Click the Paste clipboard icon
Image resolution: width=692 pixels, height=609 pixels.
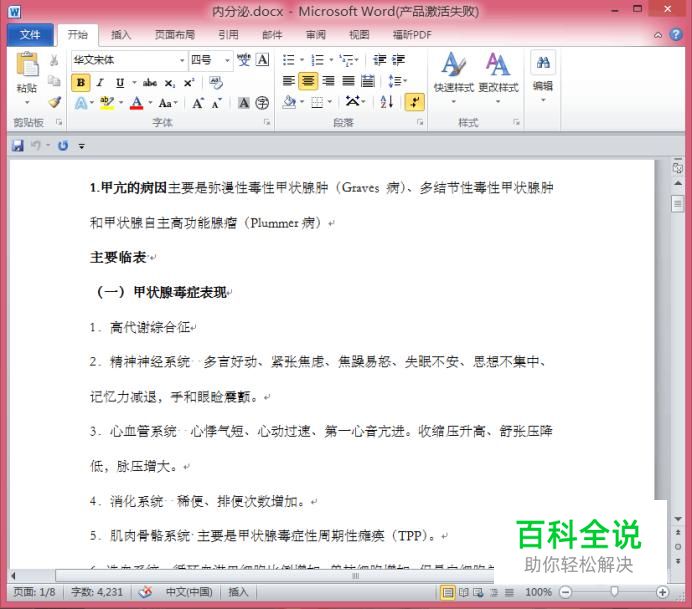(27, 64)
